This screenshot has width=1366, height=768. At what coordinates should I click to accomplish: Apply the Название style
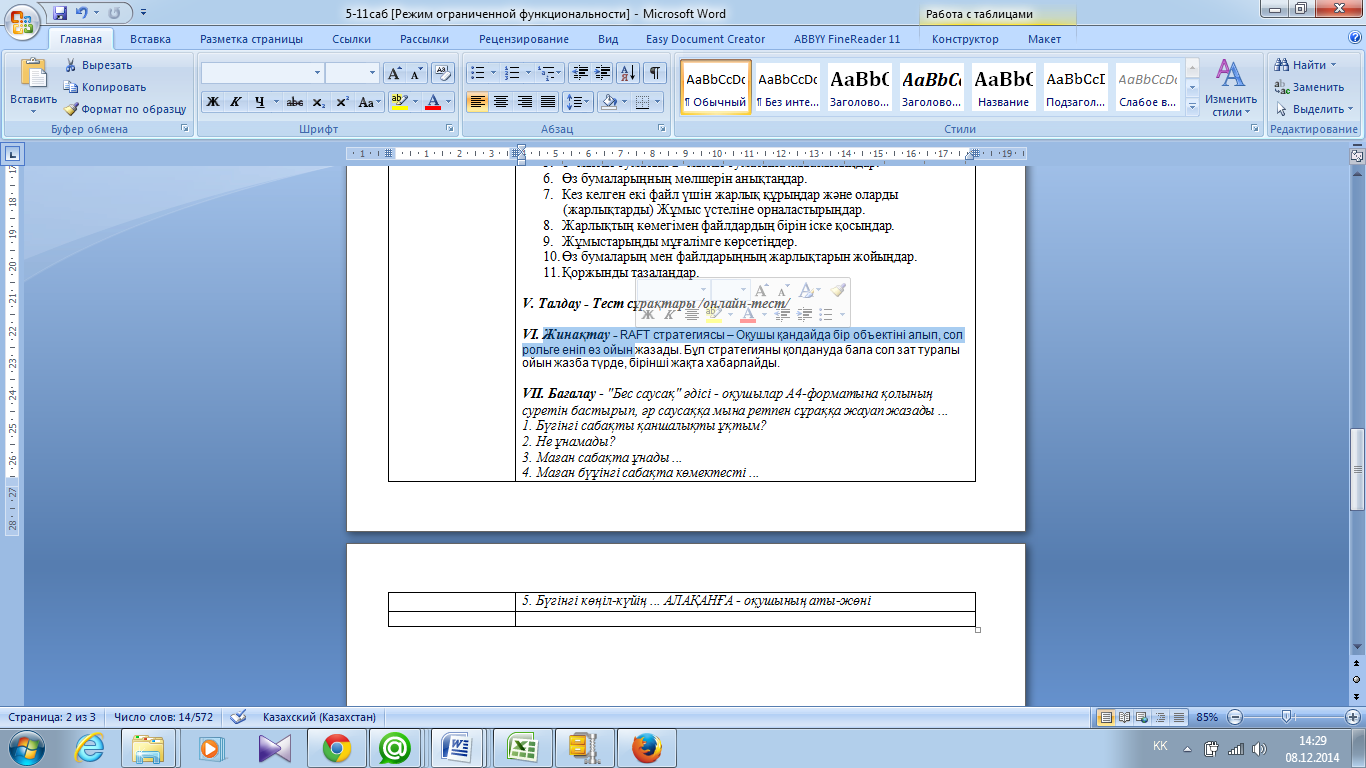1004,87
